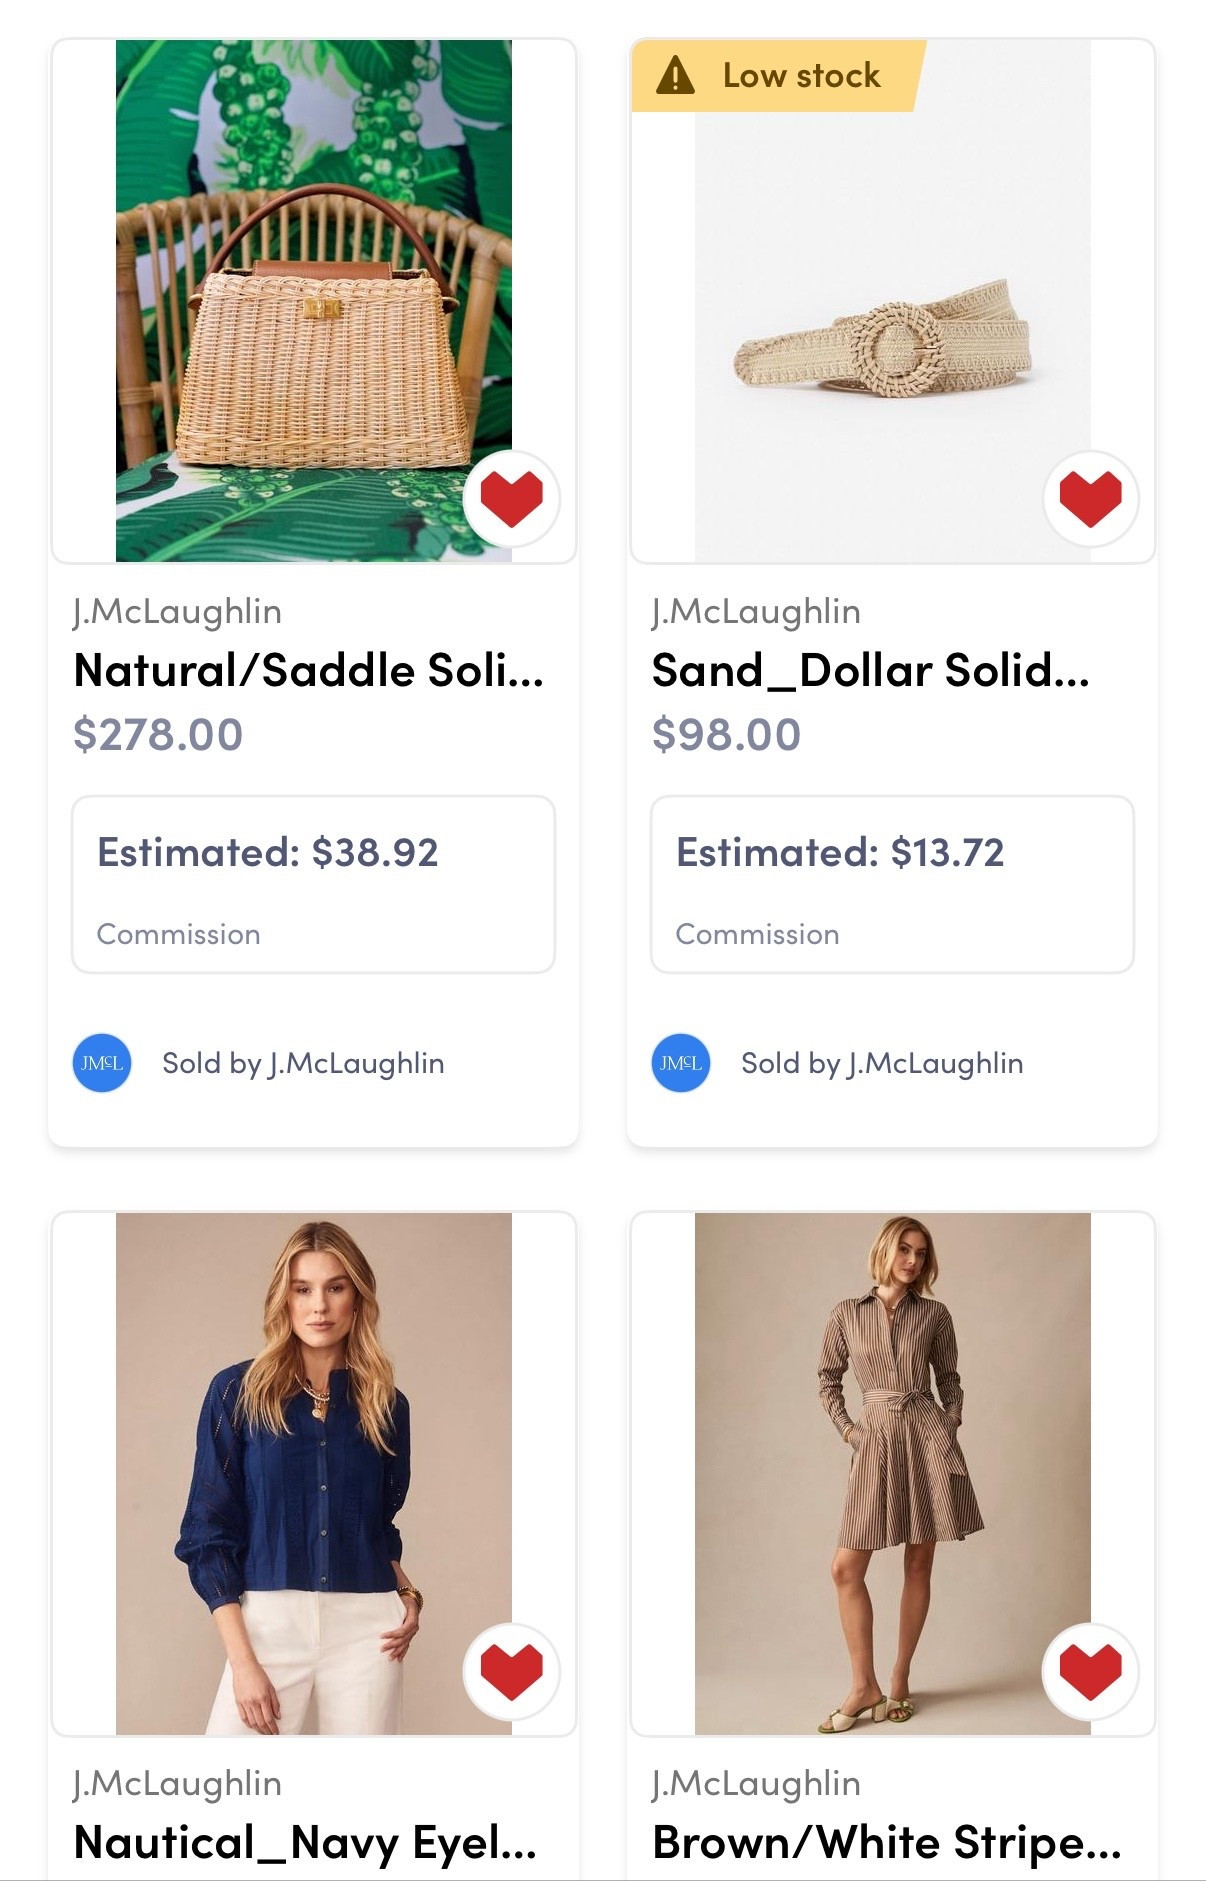Toggle heart on the Sand Dollar belt
This screenshot has width=1206, height=1881.
pos(1090,499)
